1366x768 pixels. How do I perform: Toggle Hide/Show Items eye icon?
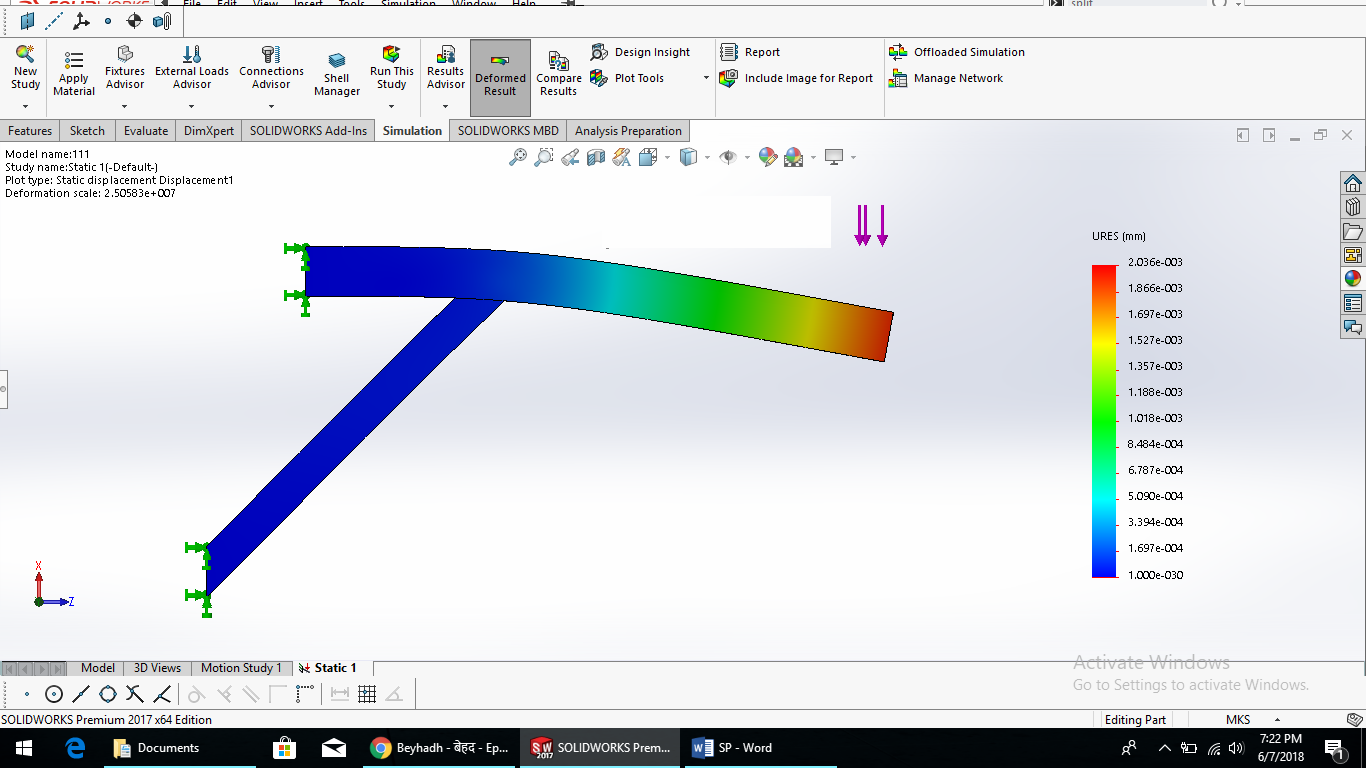(728, 157)
